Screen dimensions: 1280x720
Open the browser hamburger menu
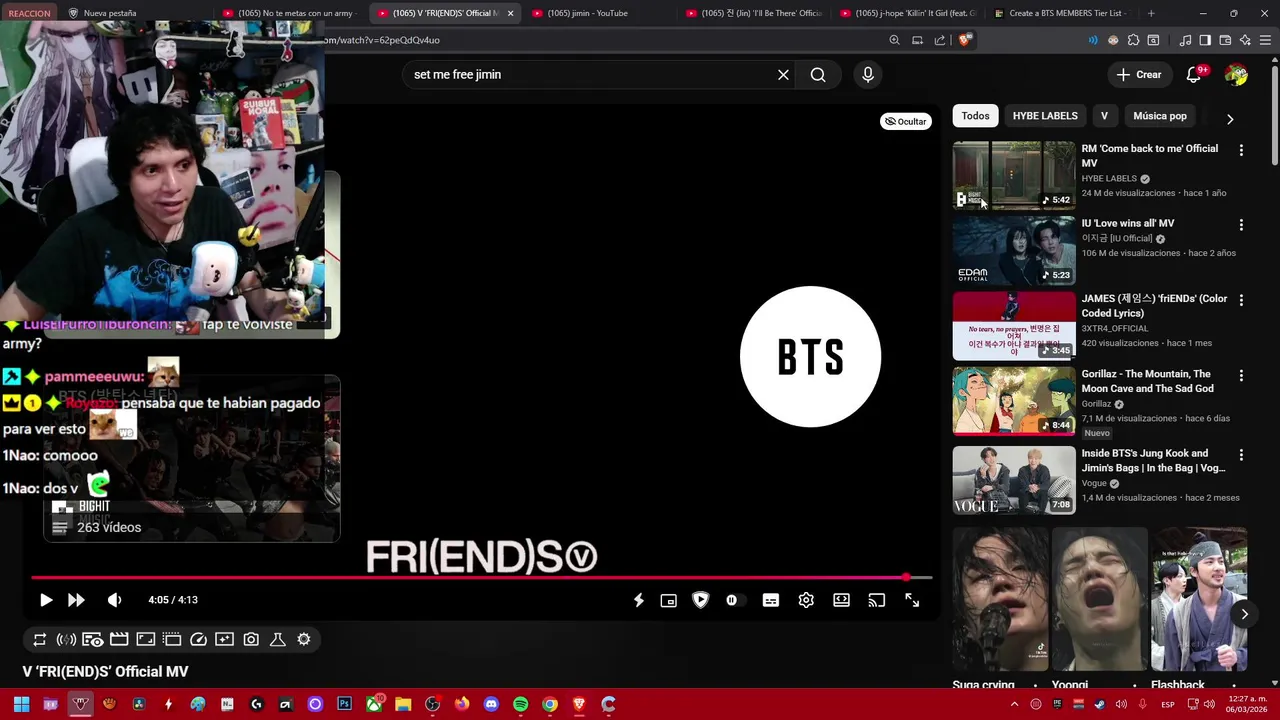pyautogui.click(x=1265, y=40)
